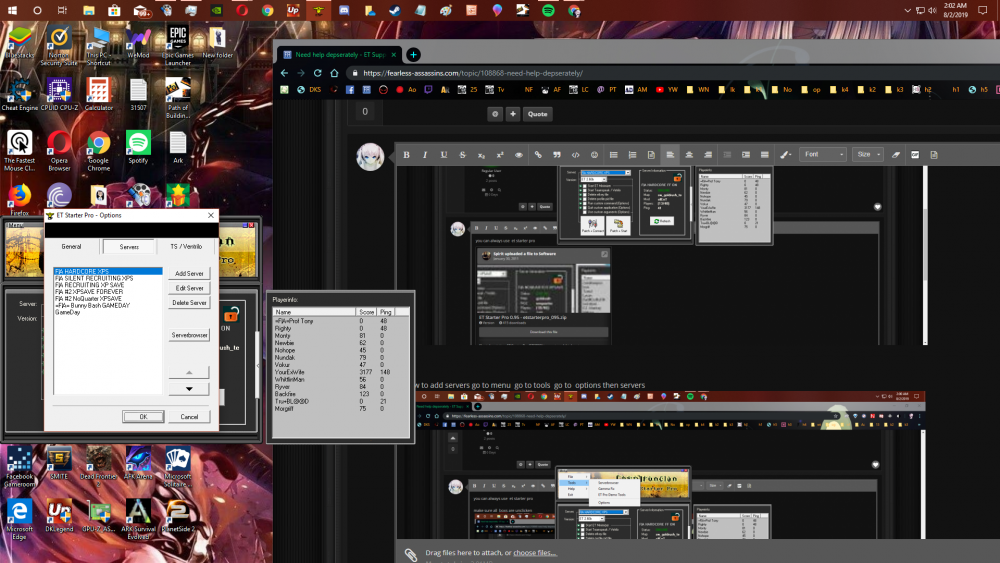Image resolution: width=1000 pixels, height=563 pixels.
Task: Toggle strikethrough in the forum editor toolbar
Action: pyautogui.click(x=462, y=155)
